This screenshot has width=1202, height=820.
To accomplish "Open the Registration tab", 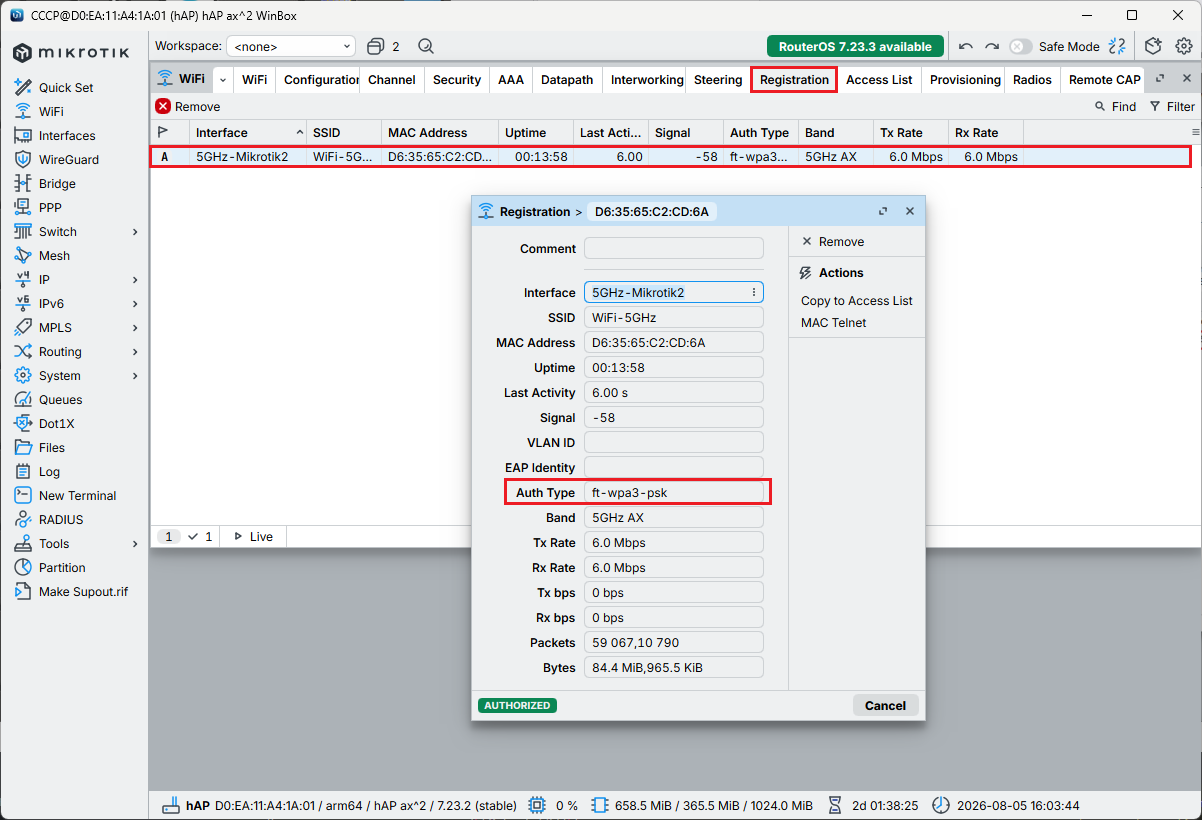I will [x=794, y=80].
